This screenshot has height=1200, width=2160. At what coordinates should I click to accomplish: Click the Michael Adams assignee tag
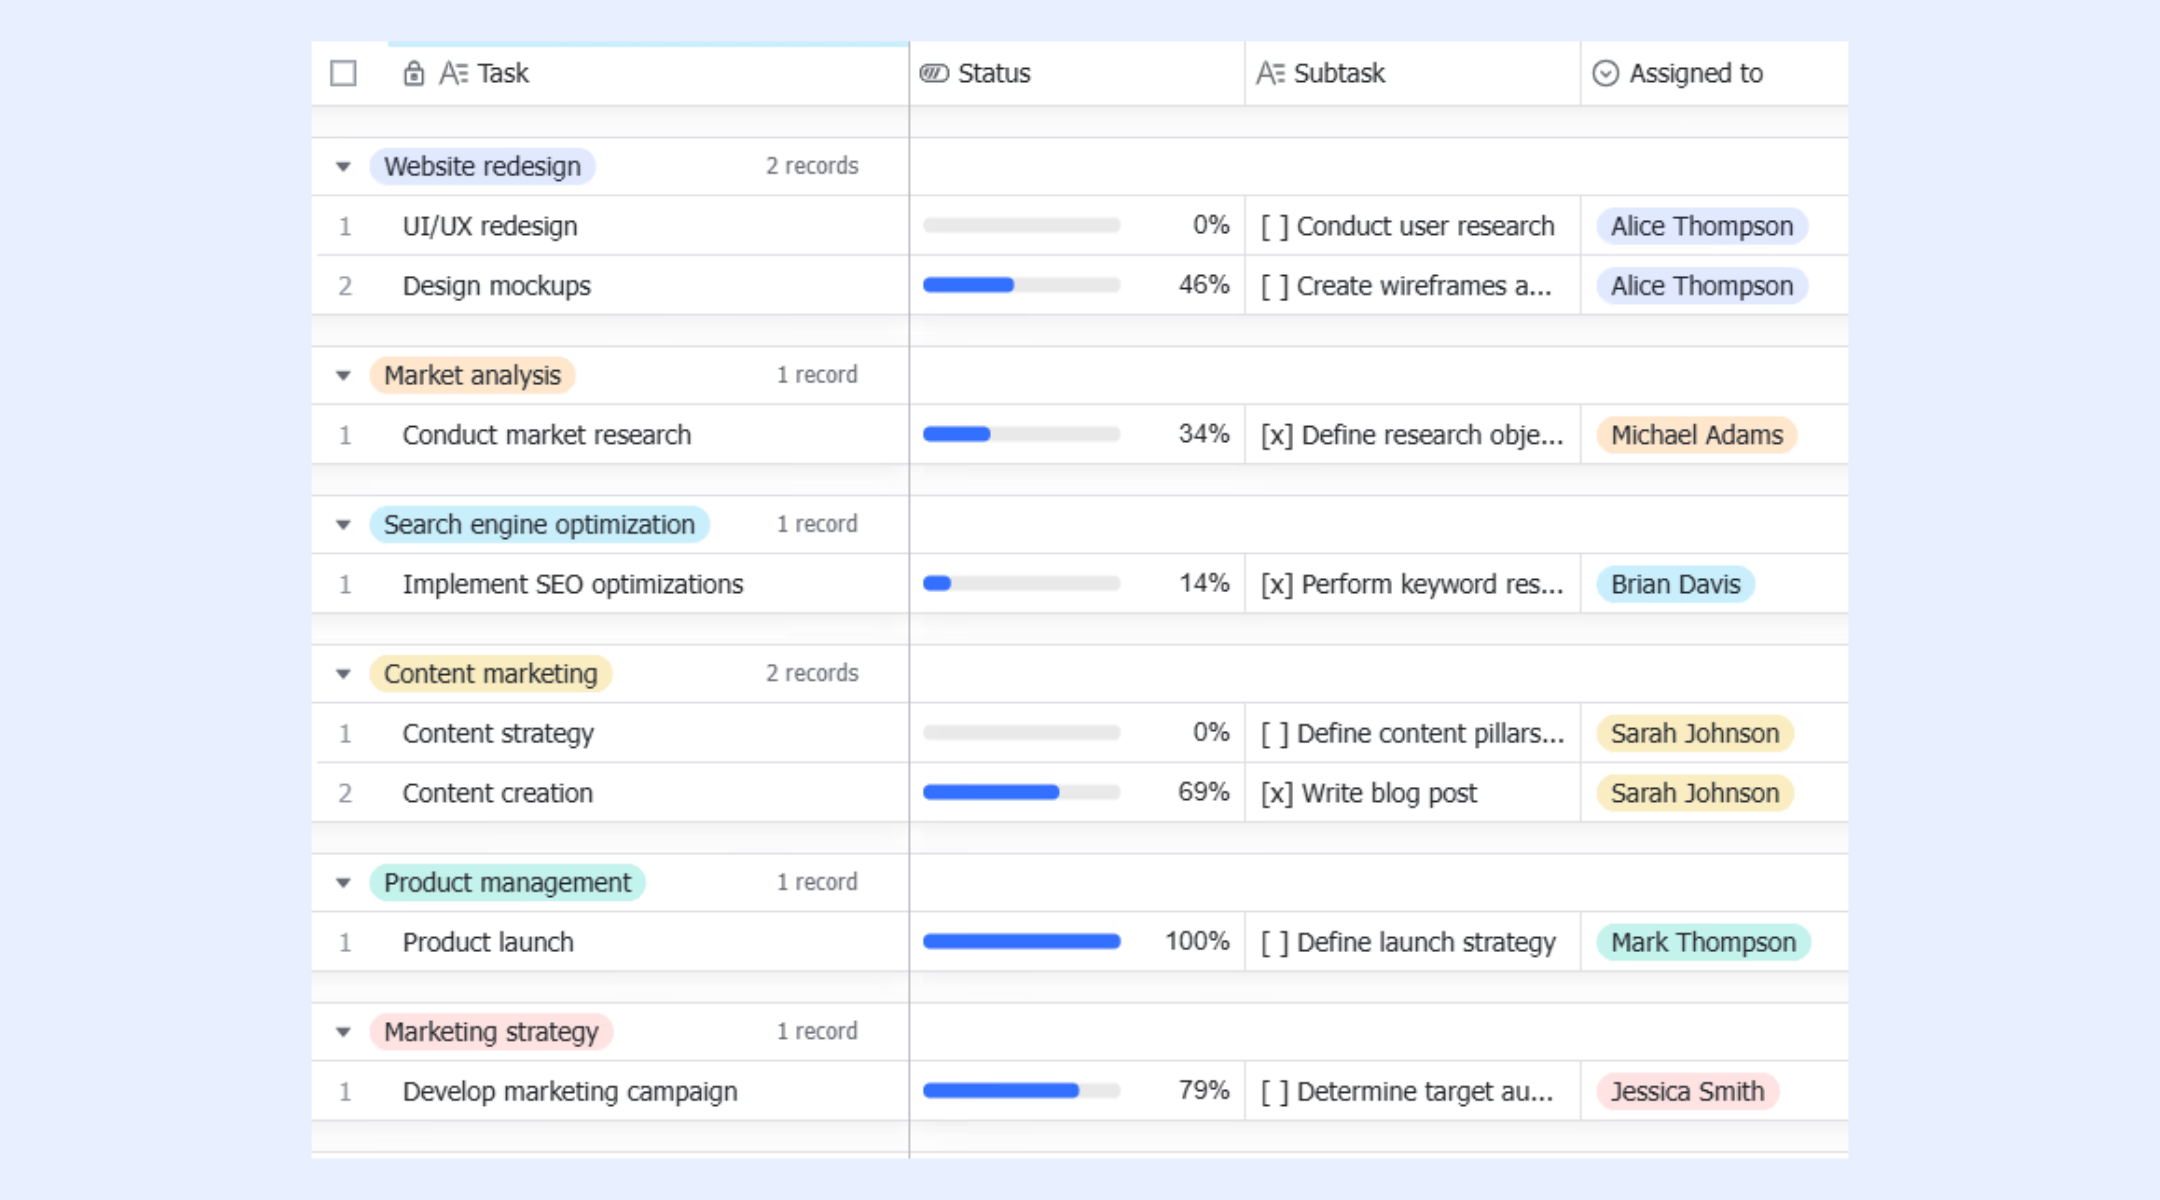[1697, 435]
